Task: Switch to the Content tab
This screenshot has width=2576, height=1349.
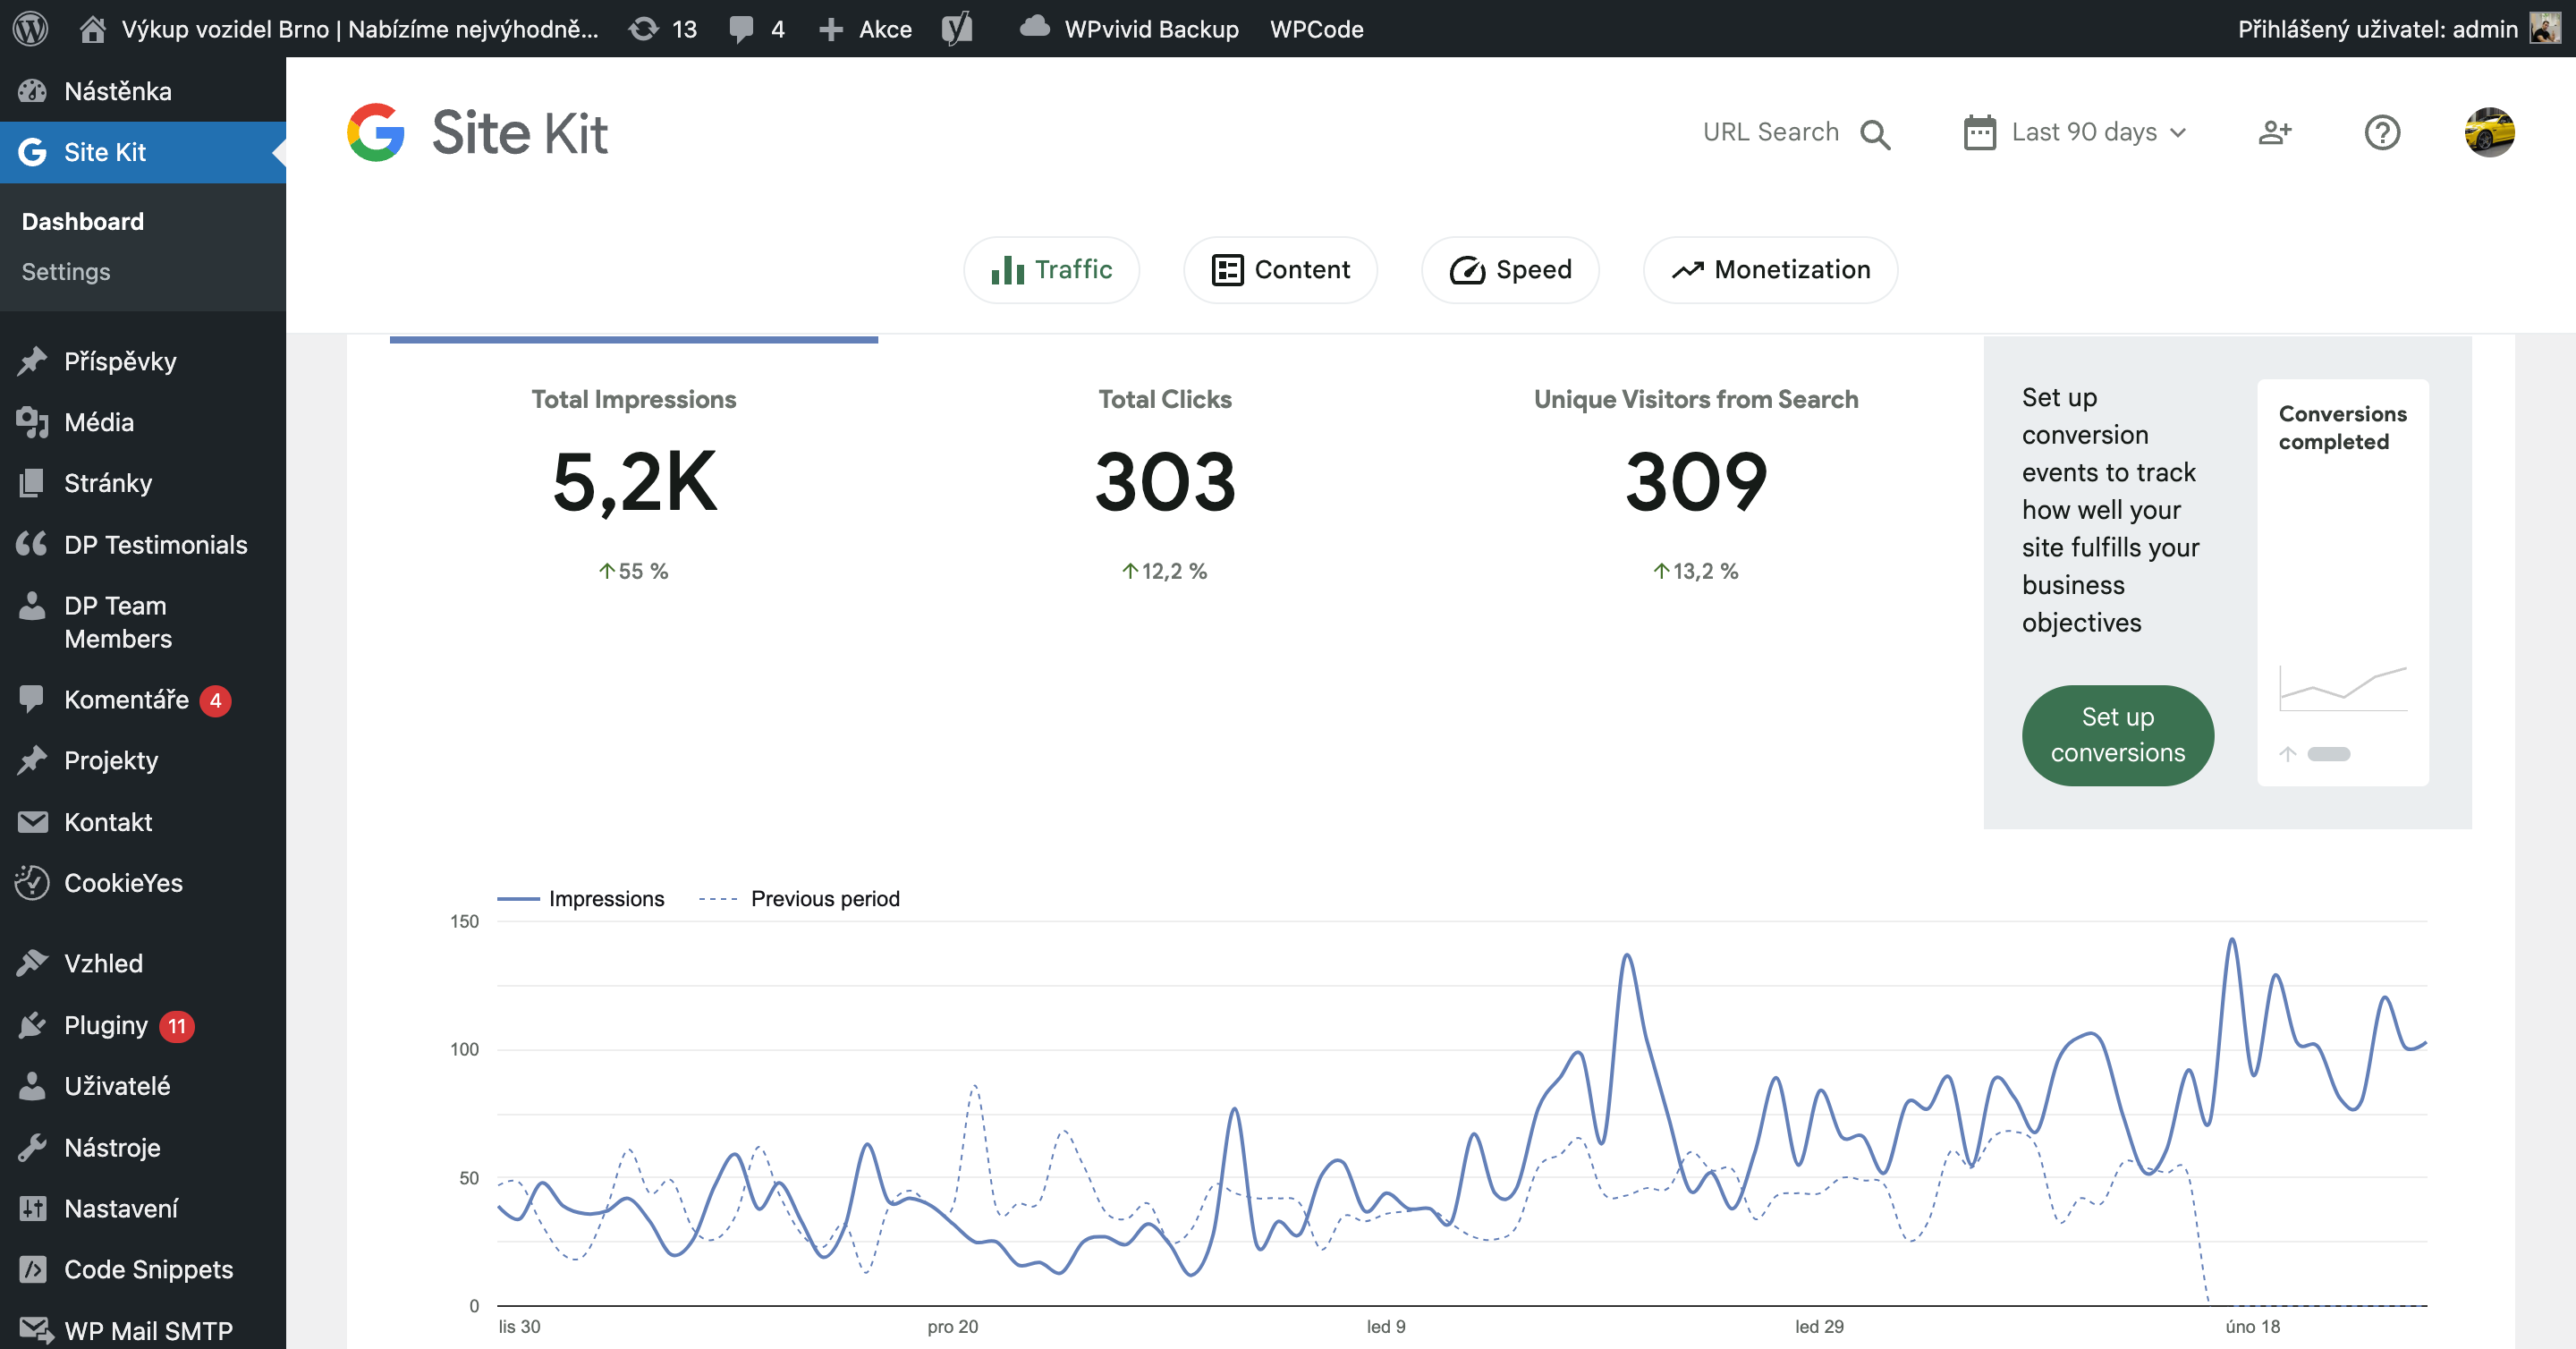Action: pyautogui.click(x=1280, y=270)
